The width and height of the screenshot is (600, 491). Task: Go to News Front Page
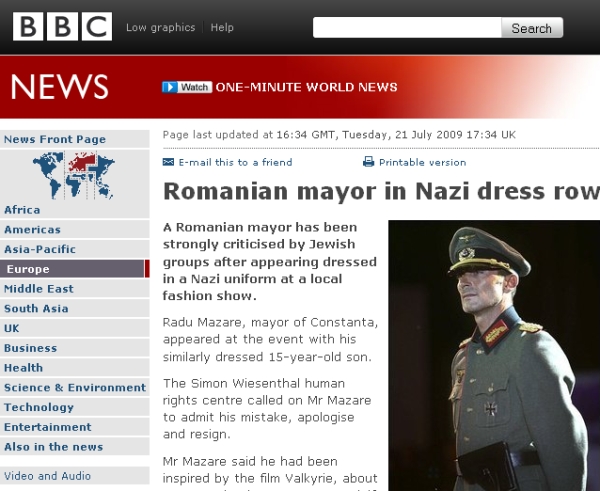[x=55, y=139]
